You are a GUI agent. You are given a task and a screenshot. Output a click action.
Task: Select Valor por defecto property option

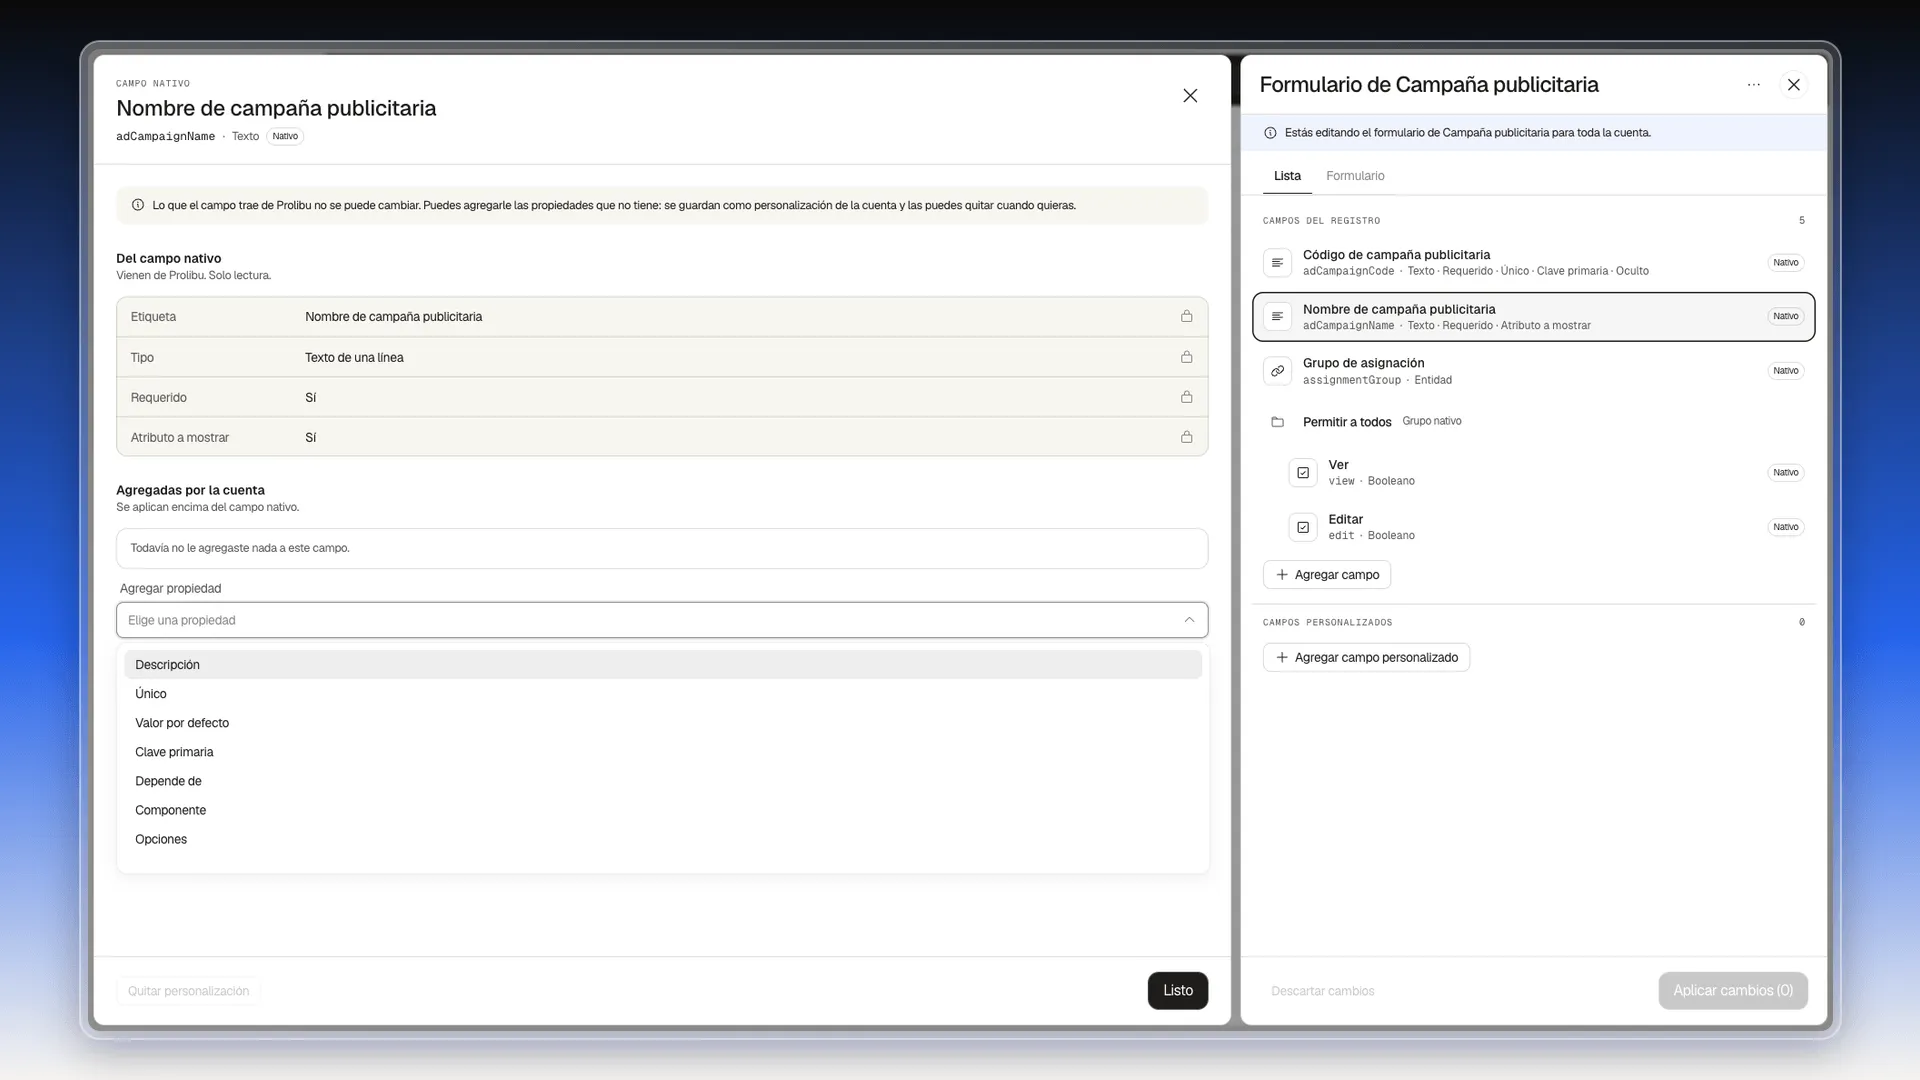(663, 723)
